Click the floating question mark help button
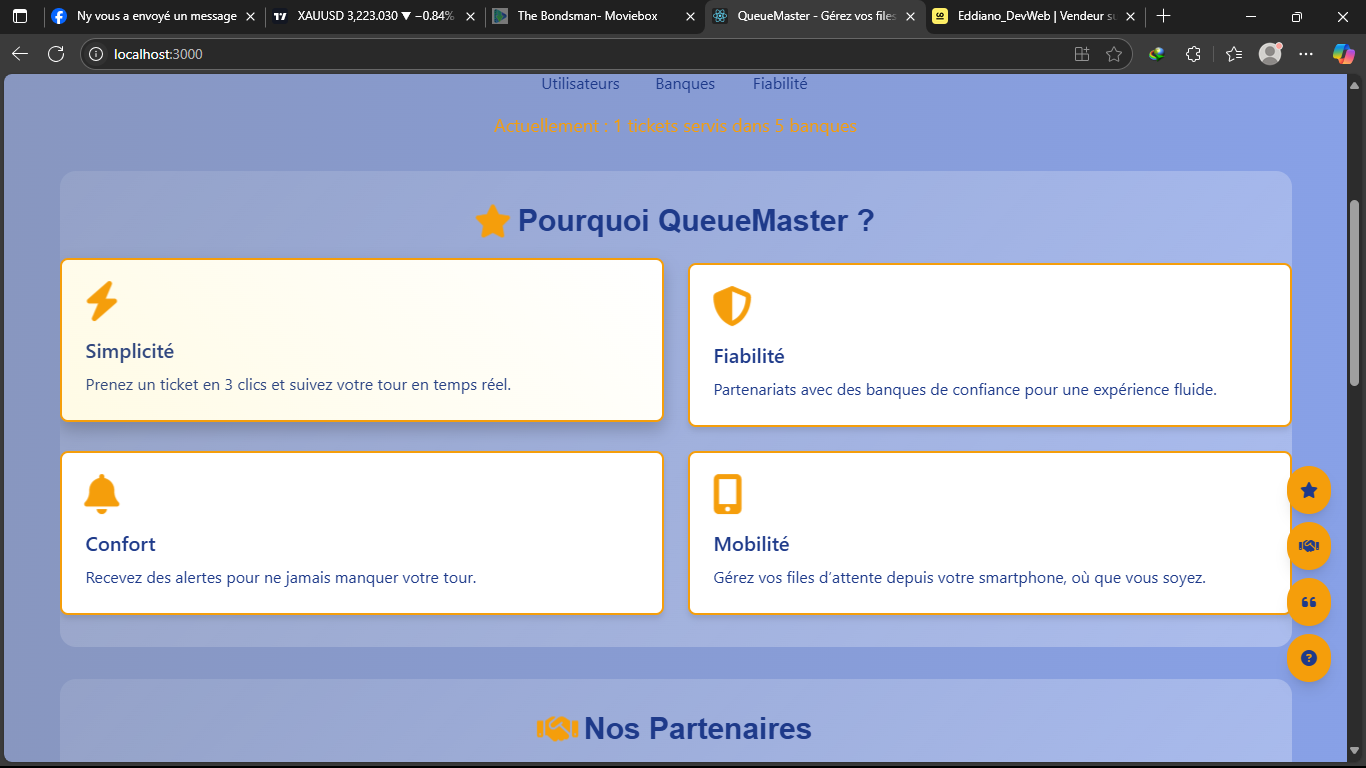Viewport: 1366px width, 768px height. coord(1309,658)
